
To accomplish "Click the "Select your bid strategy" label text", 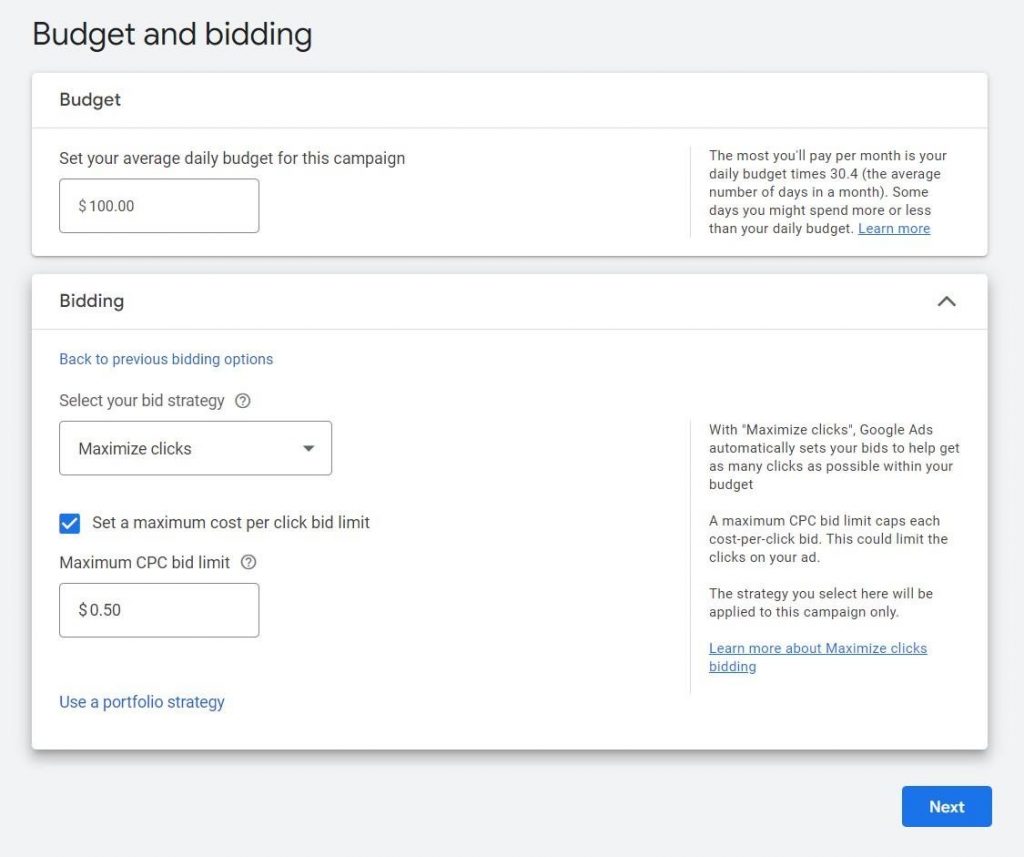I will (142, 401).
